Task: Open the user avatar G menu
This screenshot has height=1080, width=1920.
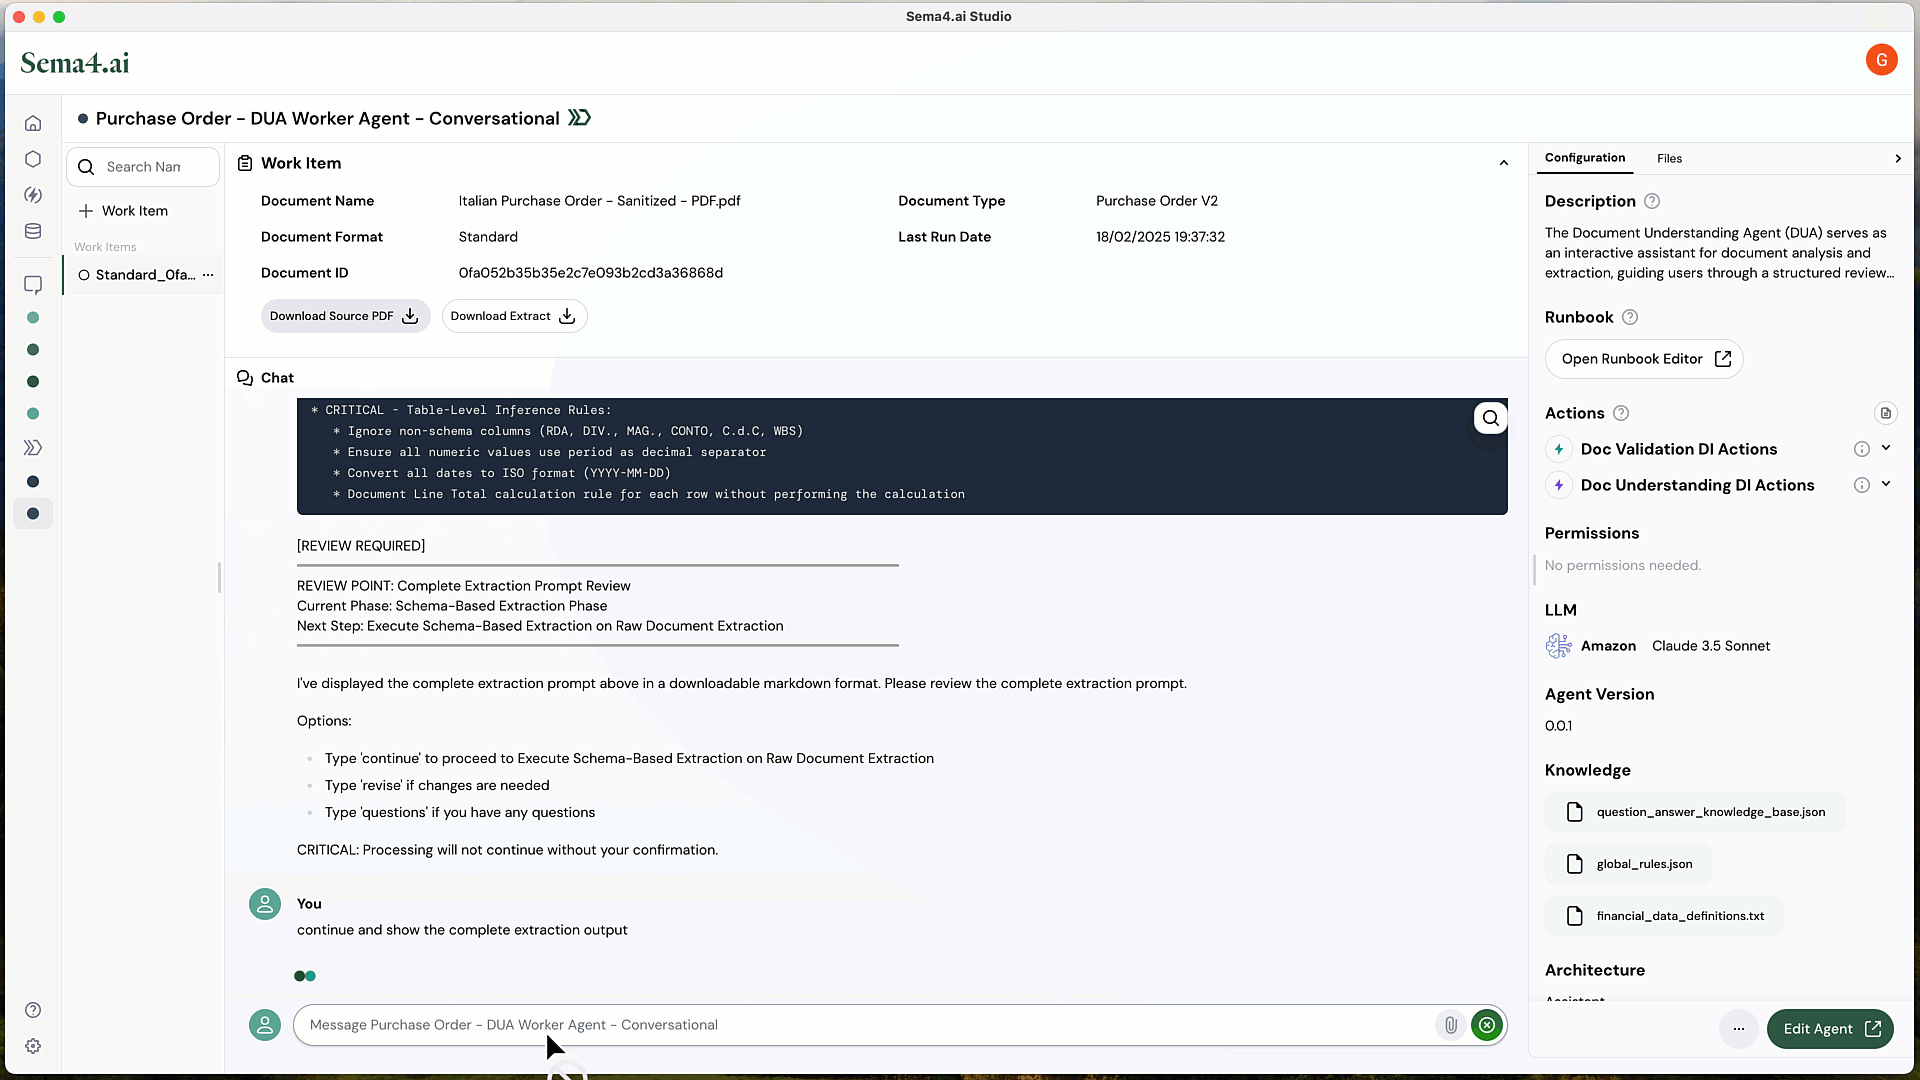Action: coord(1881,60)
